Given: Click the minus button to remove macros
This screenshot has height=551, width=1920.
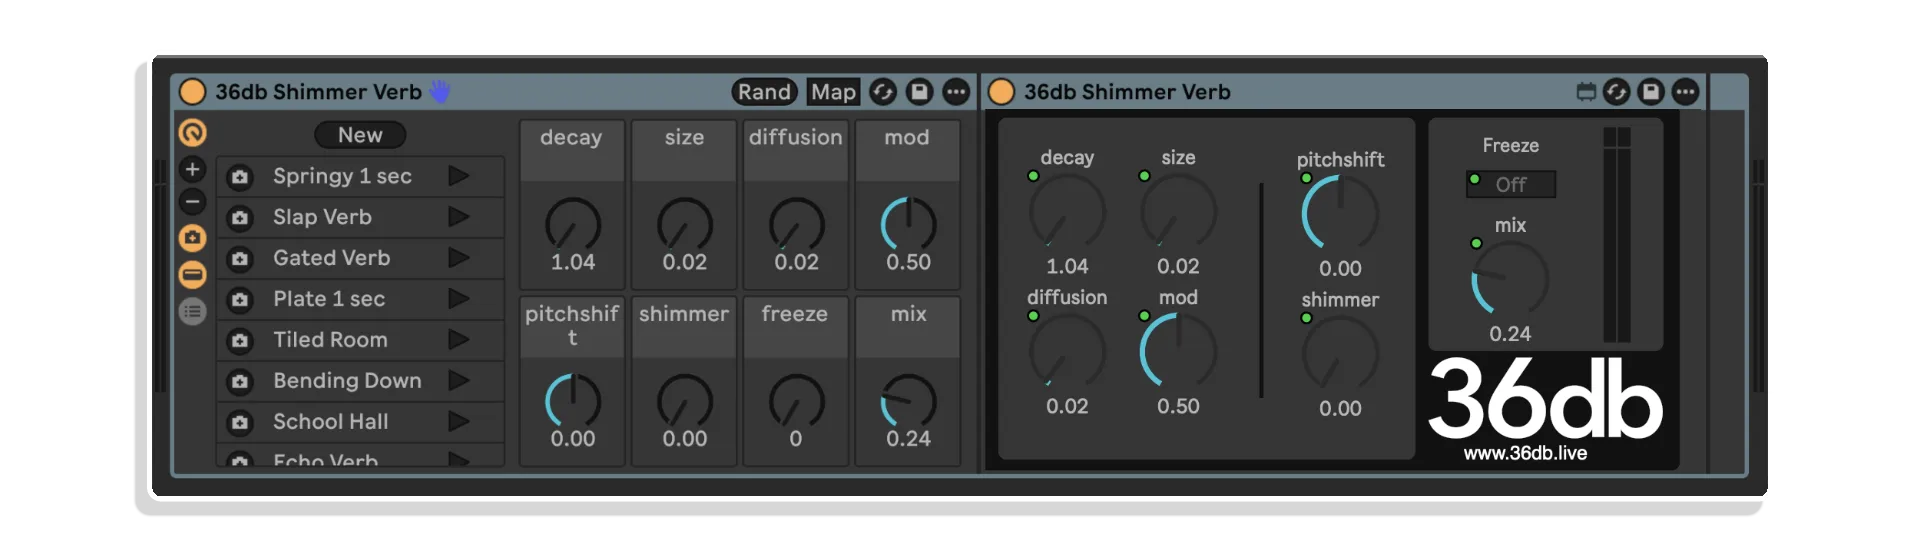Looking at the screenshot, I should 192,202.
